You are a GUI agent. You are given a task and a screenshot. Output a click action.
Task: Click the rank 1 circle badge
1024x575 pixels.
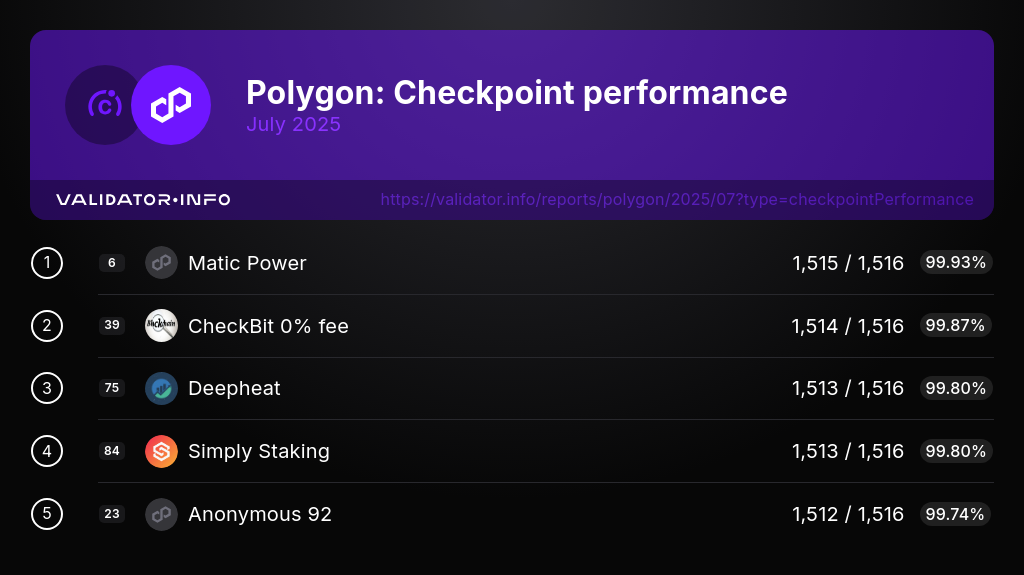pos(47,263)
